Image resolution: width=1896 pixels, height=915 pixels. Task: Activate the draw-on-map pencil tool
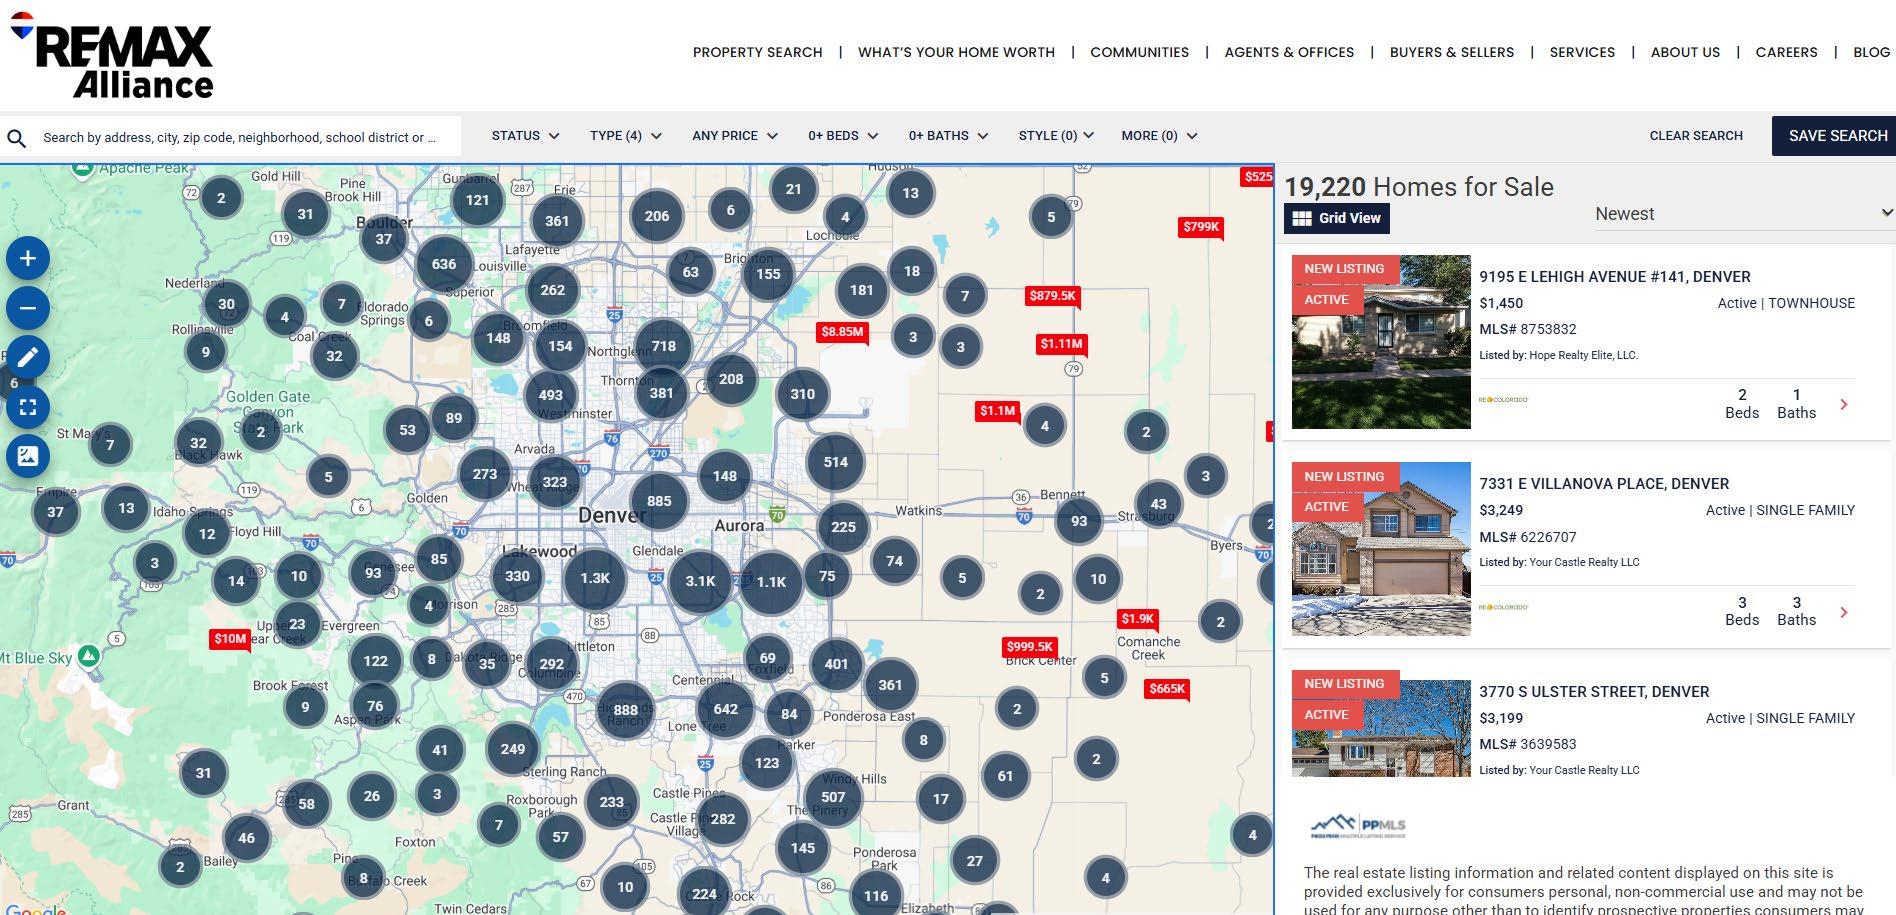coord(28,357)
